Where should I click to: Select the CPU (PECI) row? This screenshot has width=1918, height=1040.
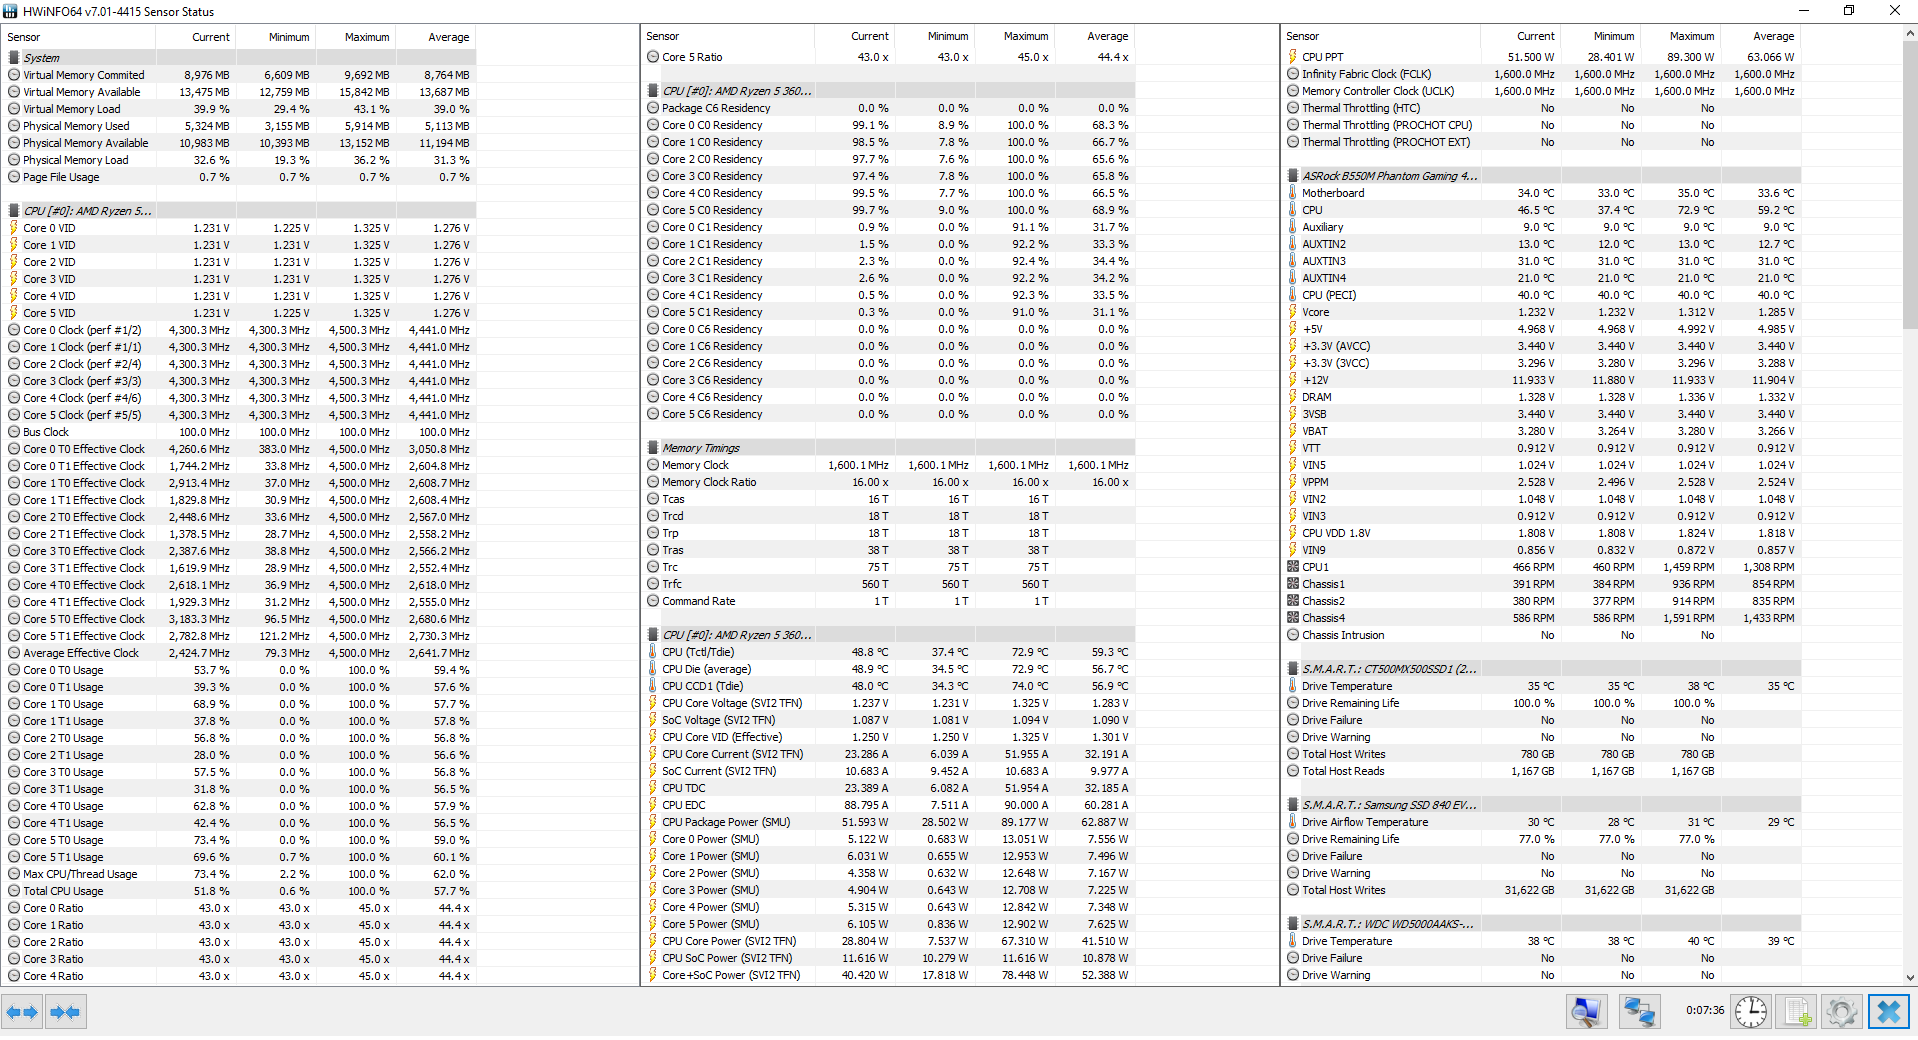click(1541, 295)
